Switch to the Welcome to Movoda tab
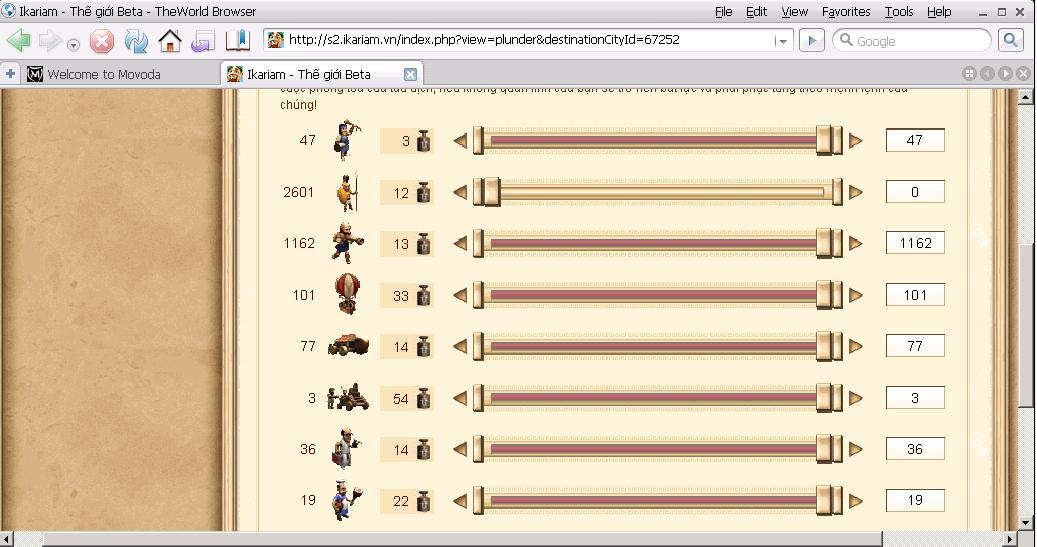This screenshot has width=1037, height=547. (x=121, y=74)
